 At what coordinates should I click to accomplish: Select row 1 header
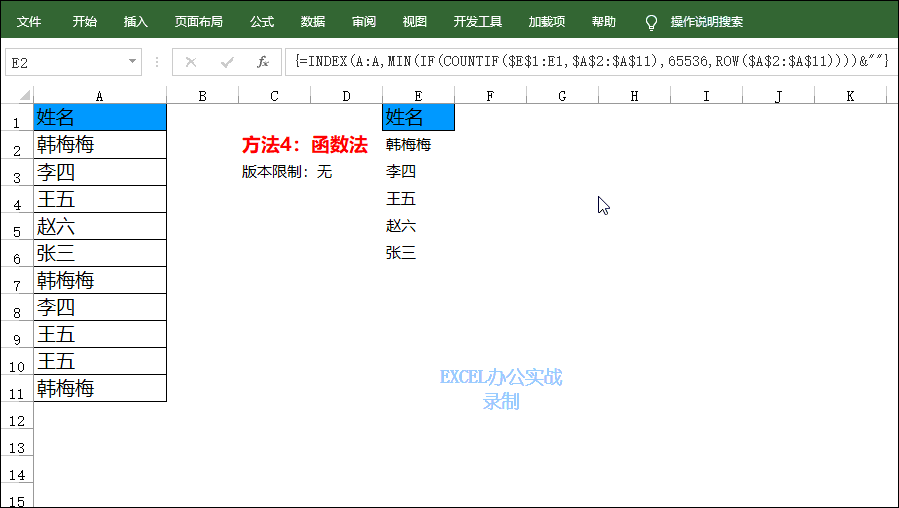tap(17, 118)
